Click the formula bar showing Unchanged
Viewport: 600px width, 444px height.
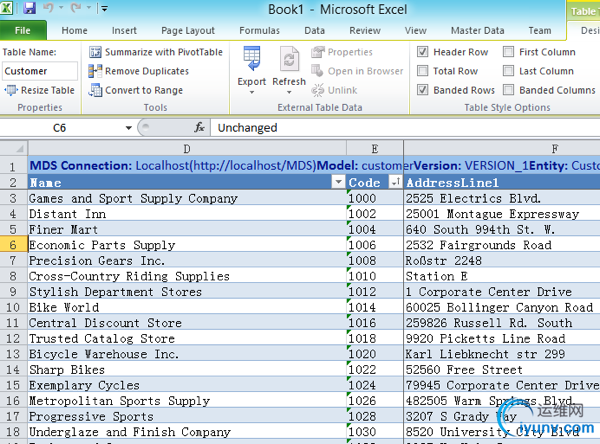click(x=405, y=128)
